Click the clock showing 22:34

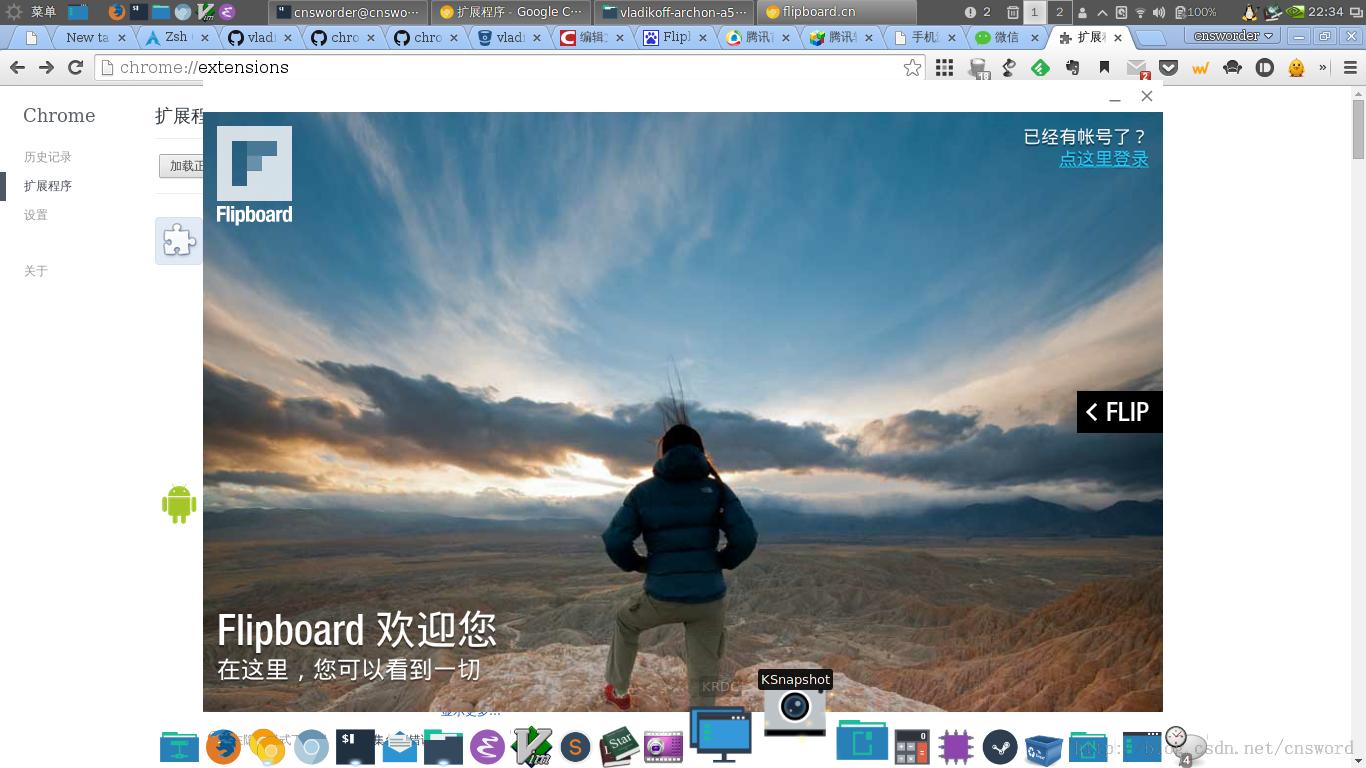1325,12
